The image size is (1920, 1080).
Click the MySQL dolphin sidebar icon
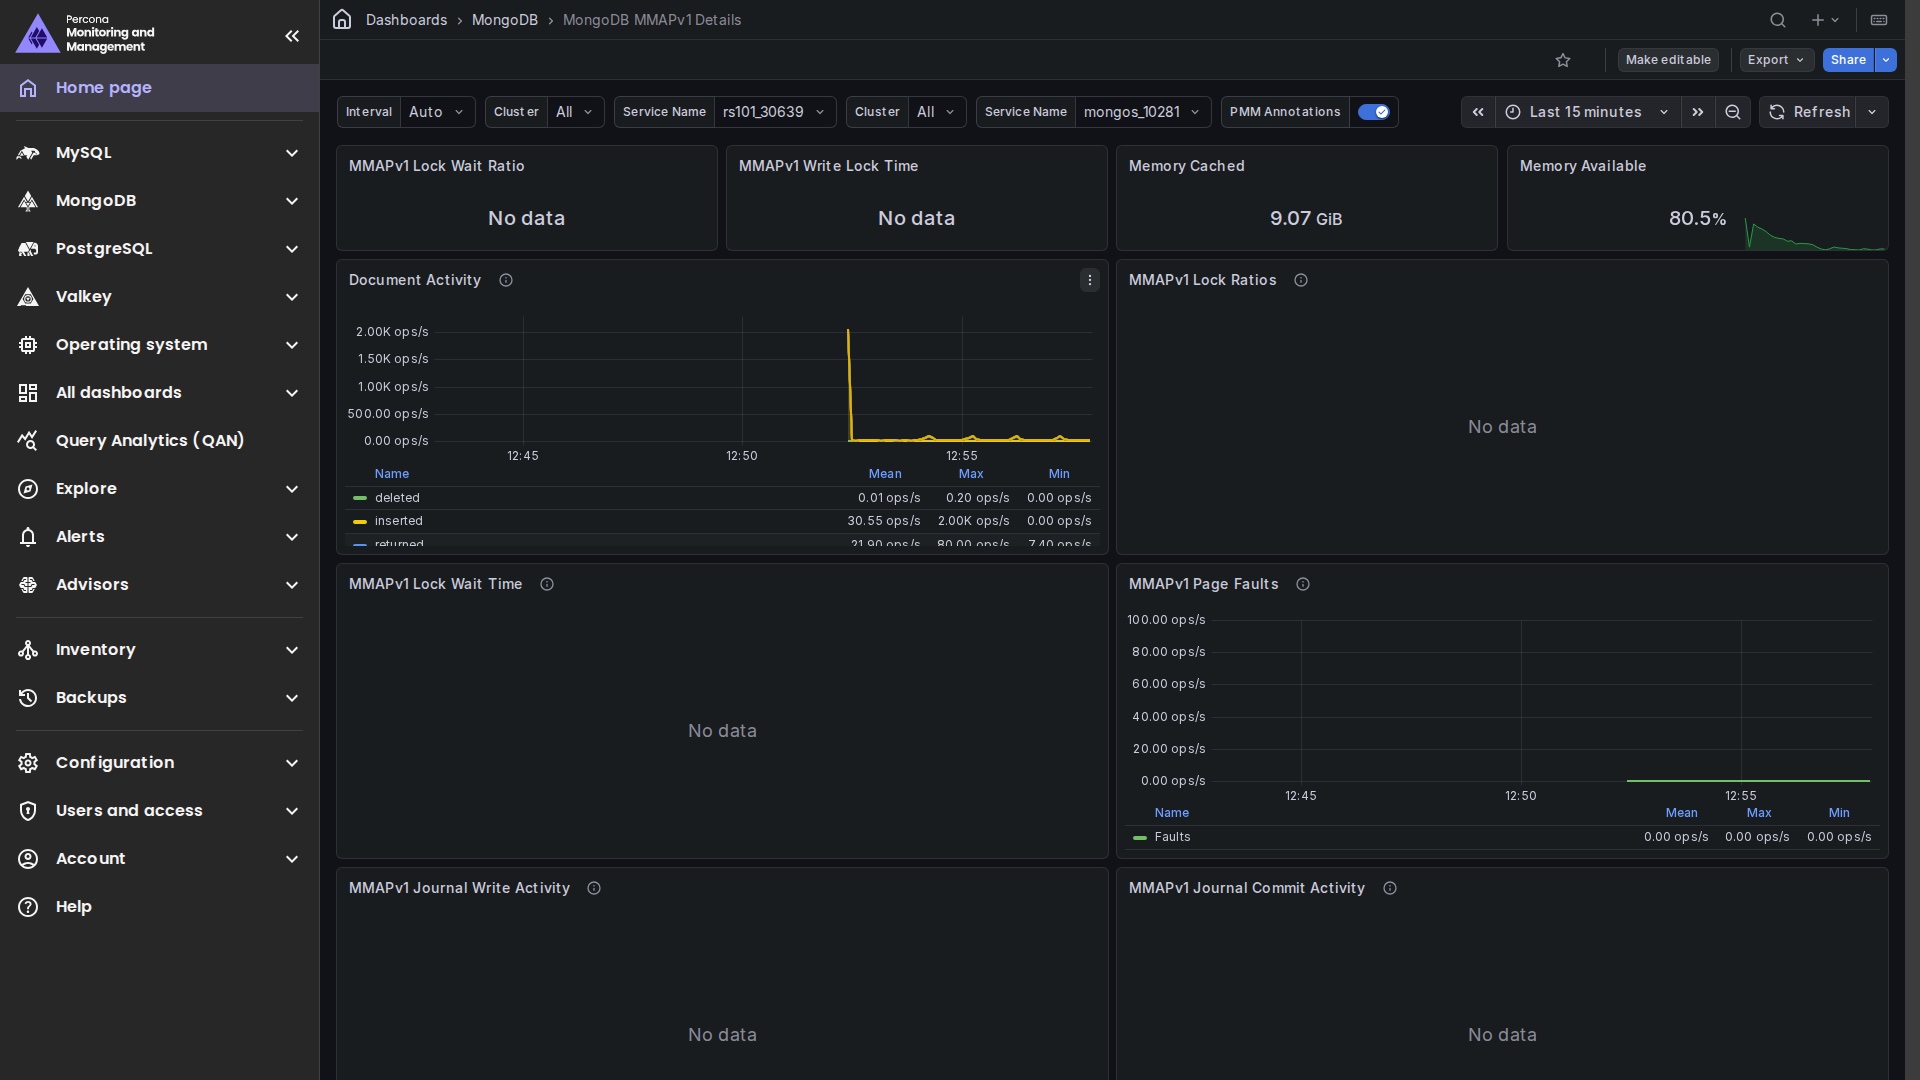(28, 153)
